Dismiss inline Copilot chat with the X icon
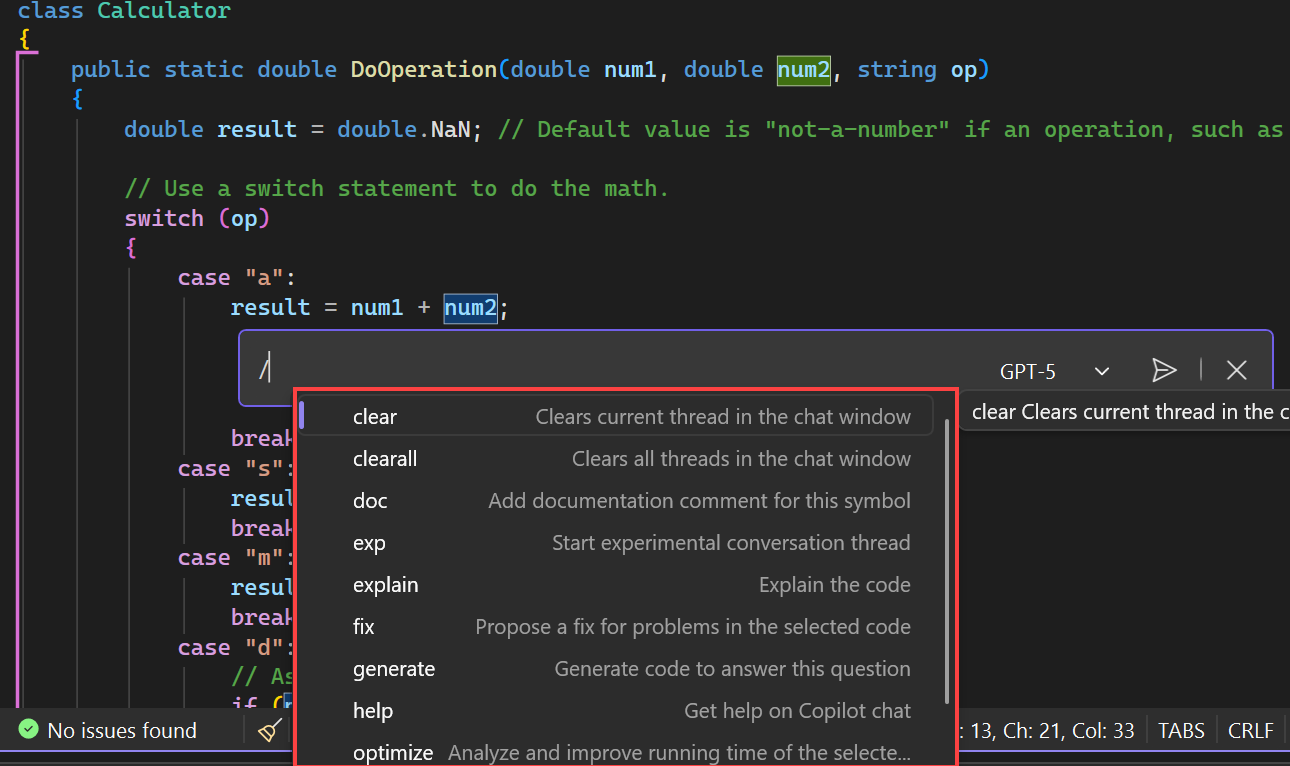Viewport: 1290px width, 766px height. 1236,370
